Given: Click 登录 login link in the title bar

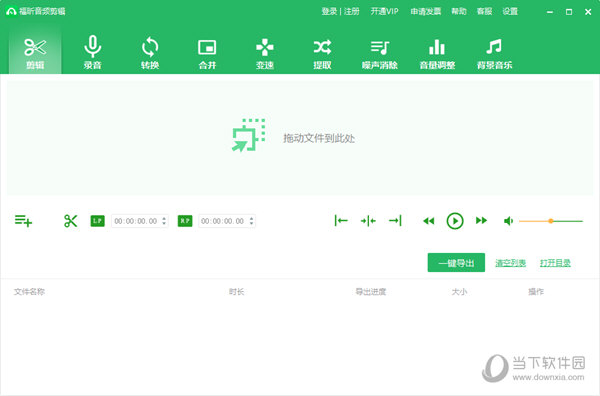Looking at the screenshot, I should 329,11.
